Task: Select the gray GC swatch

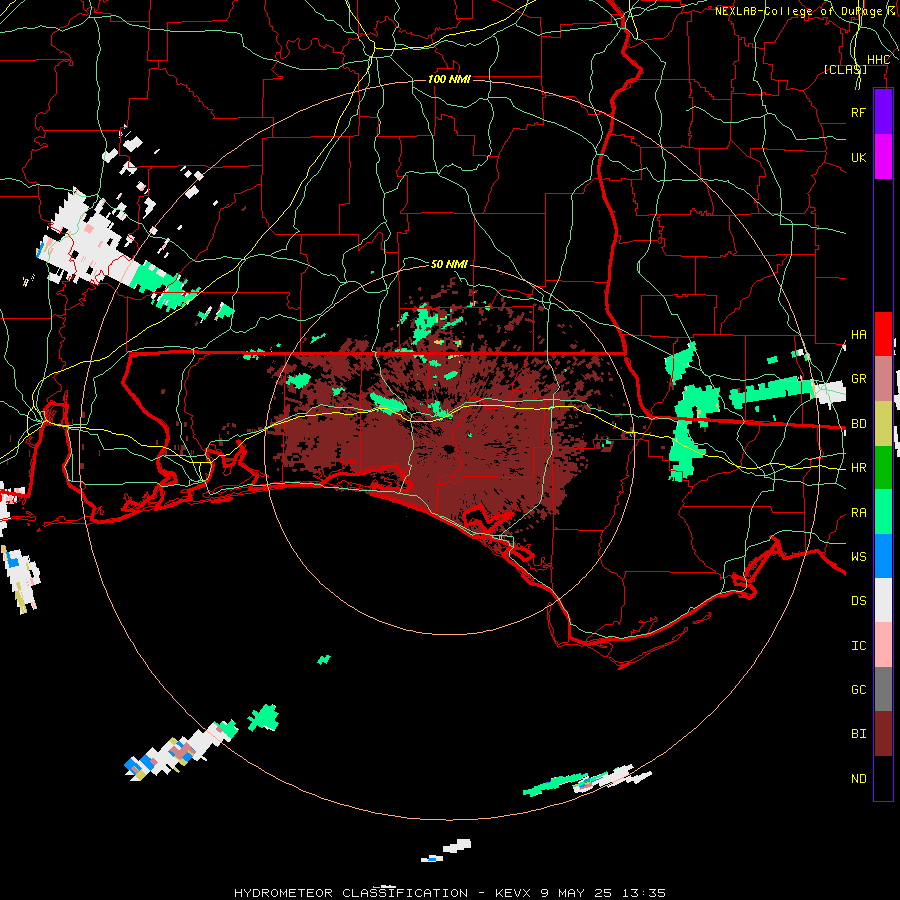Action: (883, 689)
